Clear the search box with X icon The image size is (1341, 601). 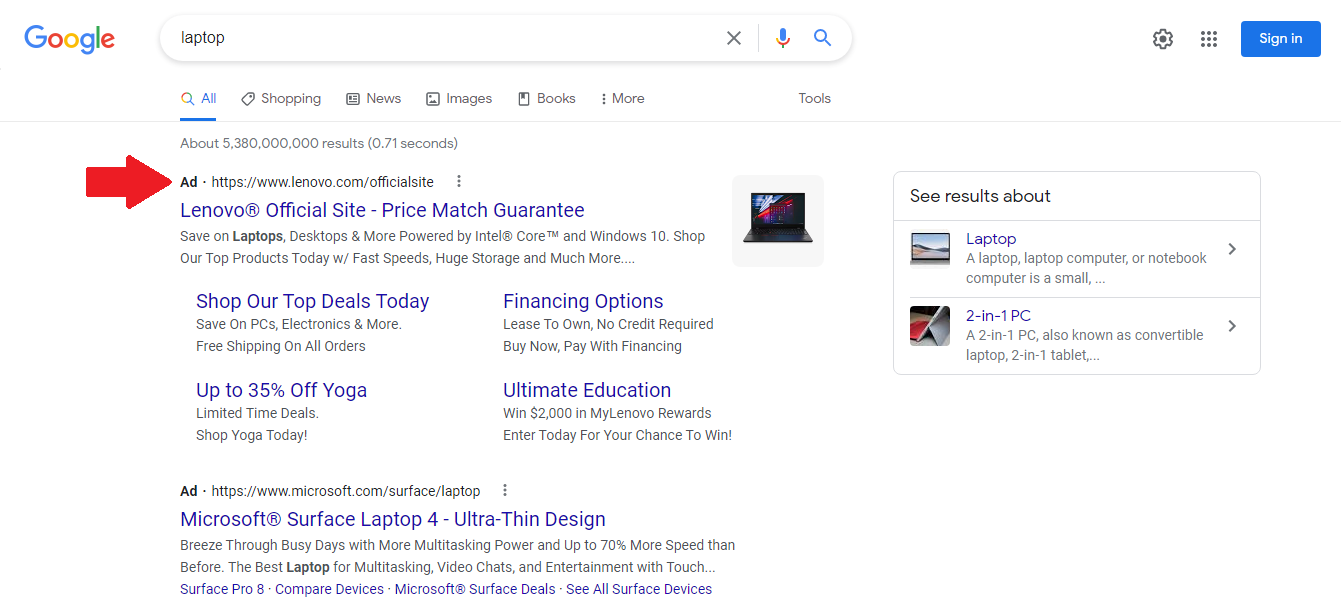click(734, 38)
